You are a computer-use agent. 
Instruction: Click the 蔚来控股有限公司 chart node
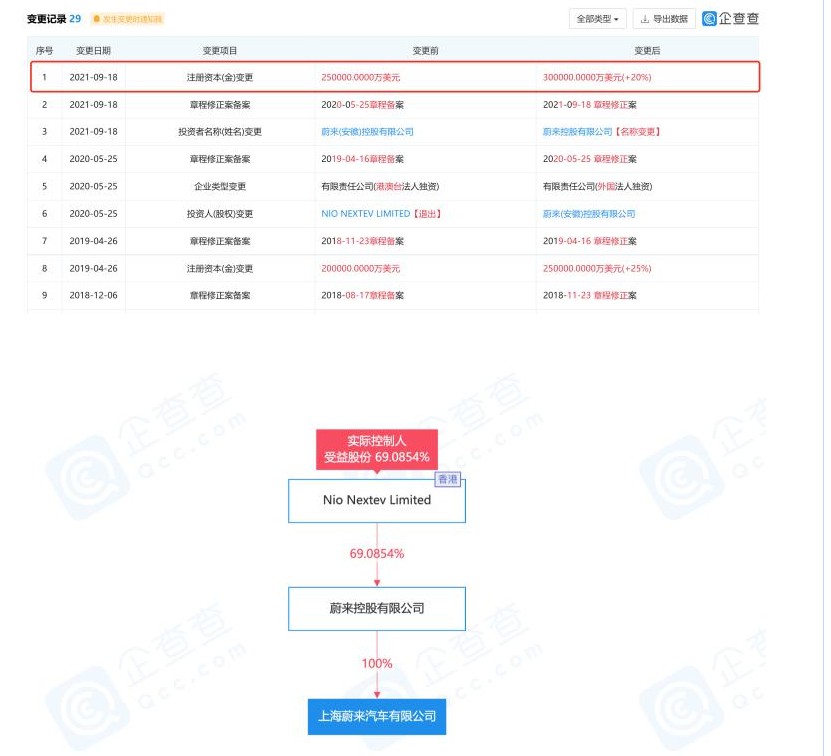(x=377, y=609)
